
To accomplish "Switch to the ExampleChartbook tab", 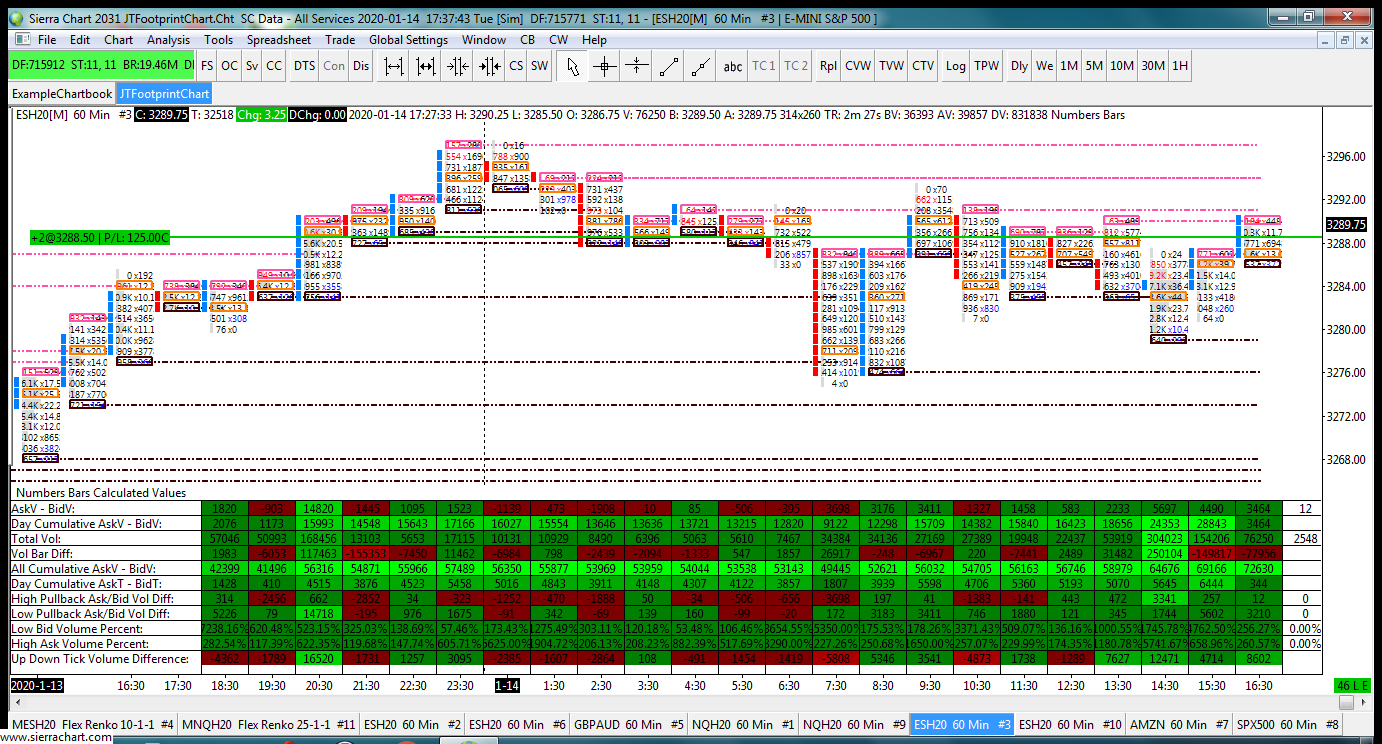I will 62,94.
